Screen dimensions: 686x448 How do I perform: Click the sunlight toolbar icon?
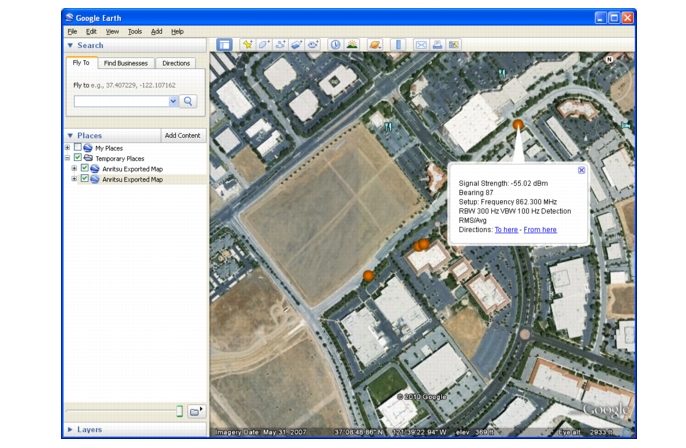tap(352, 45)
